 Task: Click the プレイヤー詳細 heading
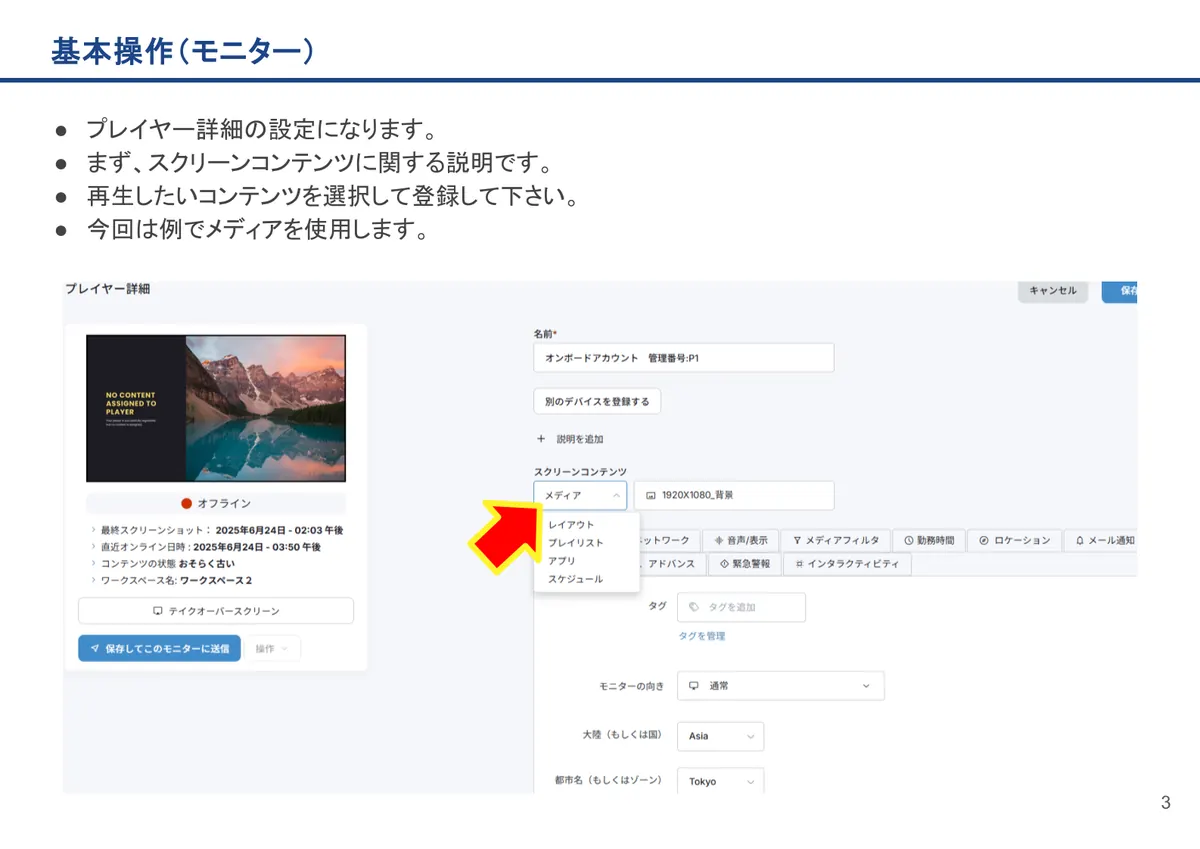click(x=107, y=289)
